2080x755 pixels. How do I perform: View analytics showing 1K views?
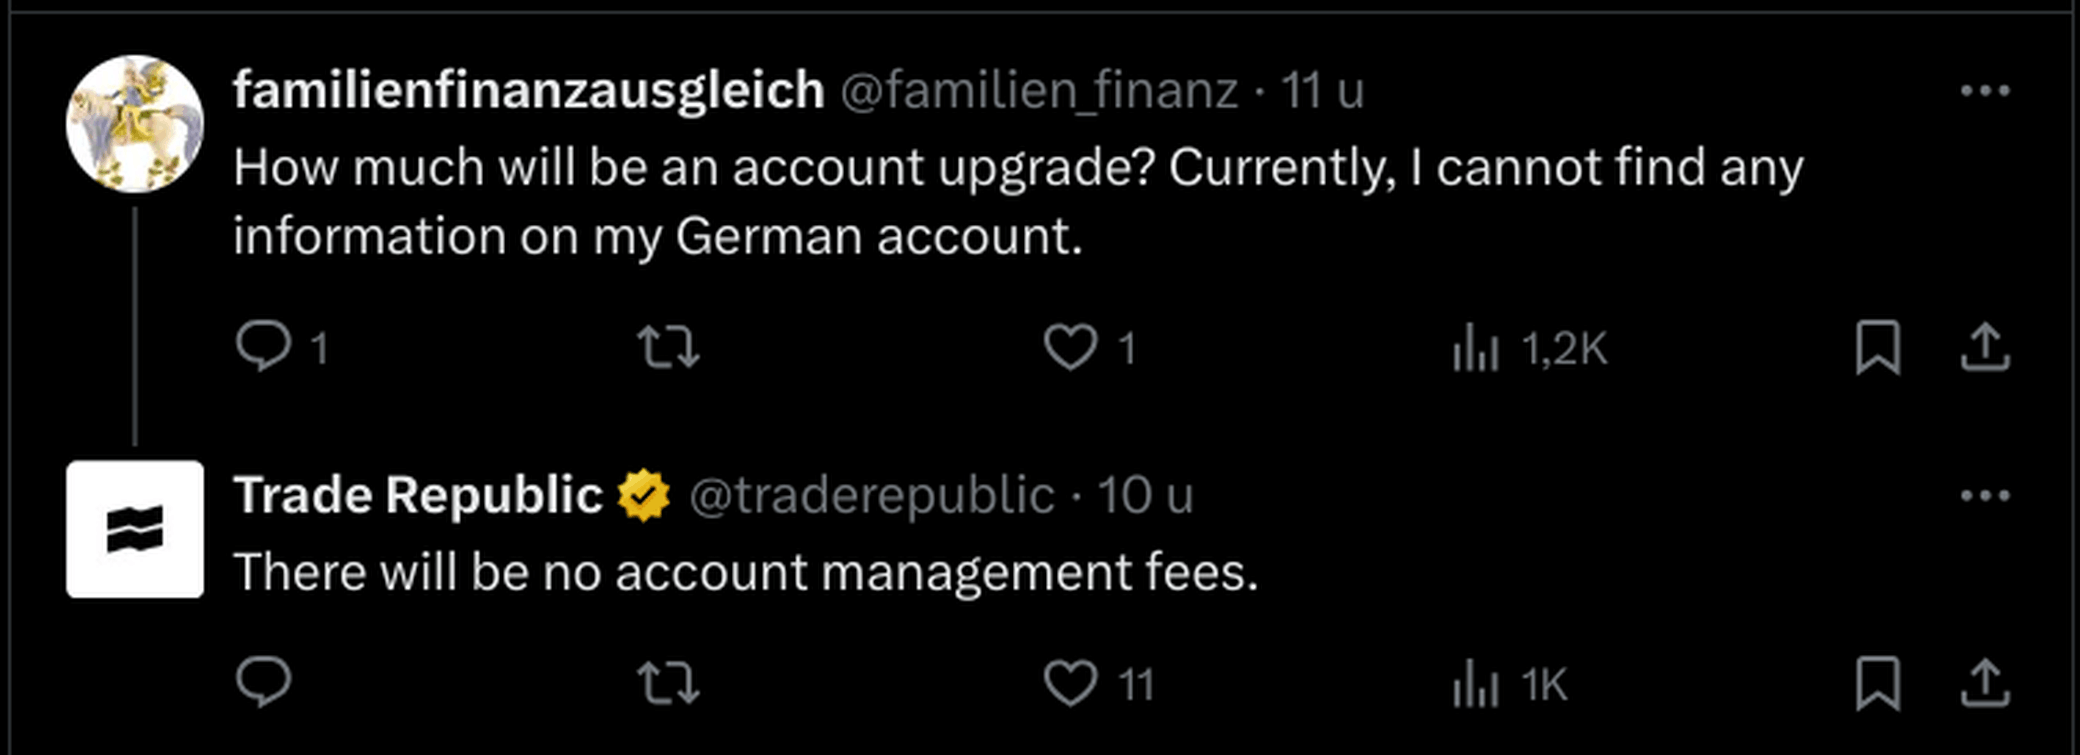point(1476,685)
